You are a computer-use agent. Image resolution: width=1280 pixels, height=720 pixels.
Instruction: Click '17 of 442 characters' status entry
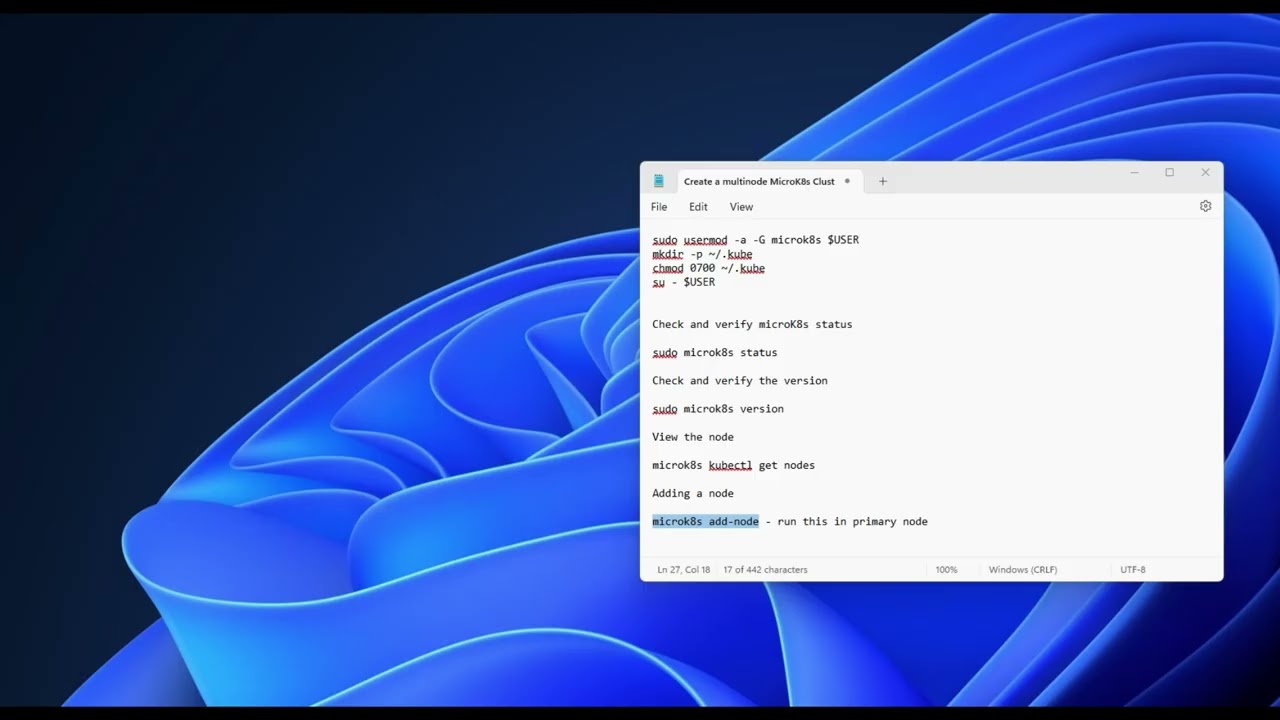(x=765, y=570)
